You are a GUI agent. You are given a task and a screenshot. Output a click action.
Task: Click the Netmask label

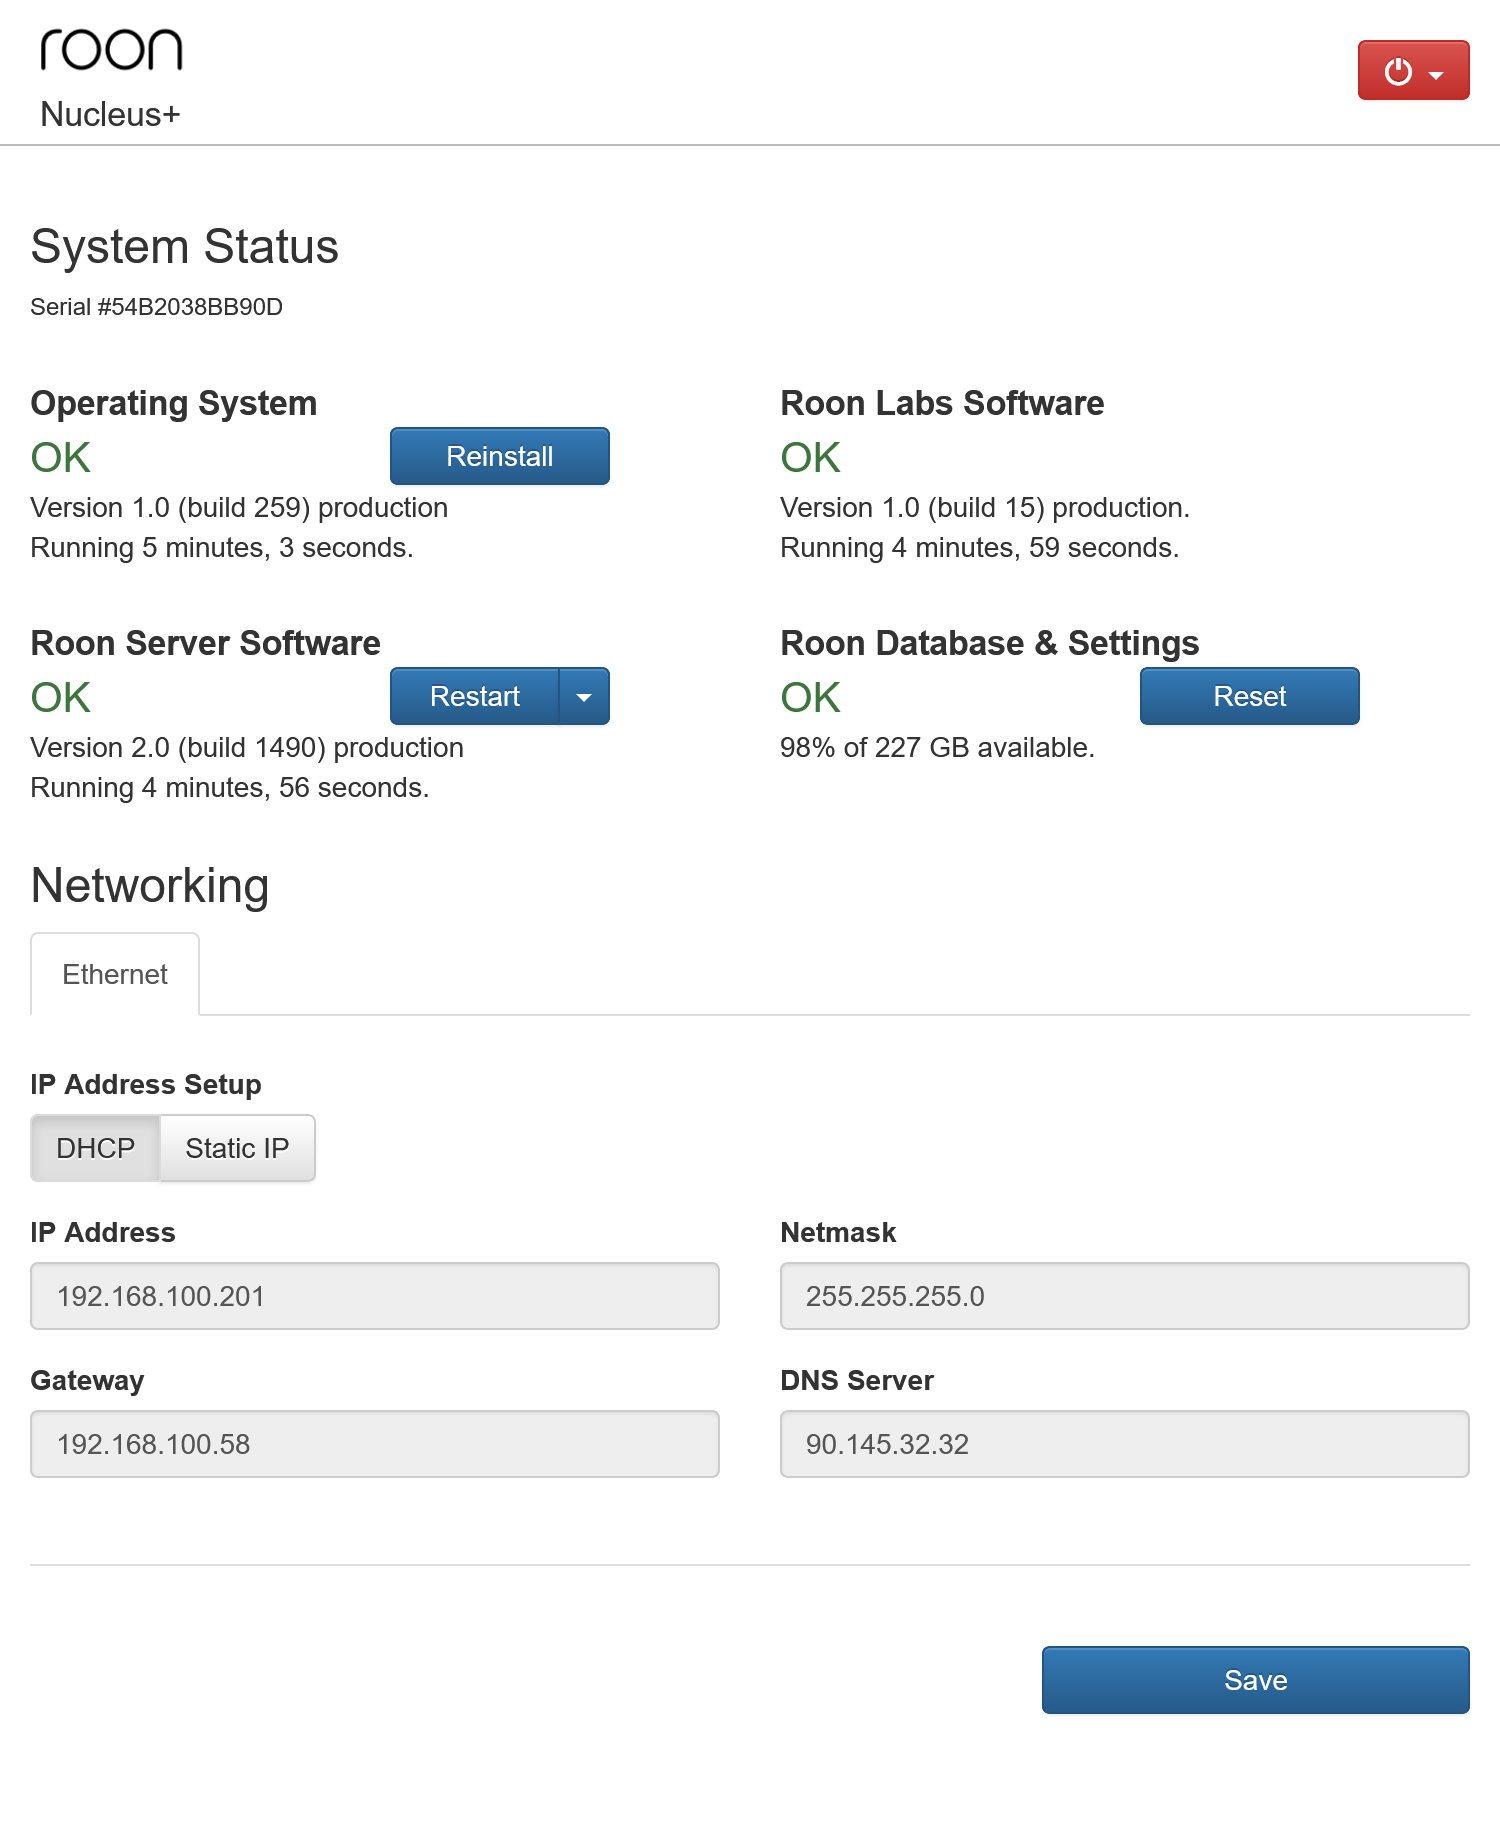coord(838,1233)
